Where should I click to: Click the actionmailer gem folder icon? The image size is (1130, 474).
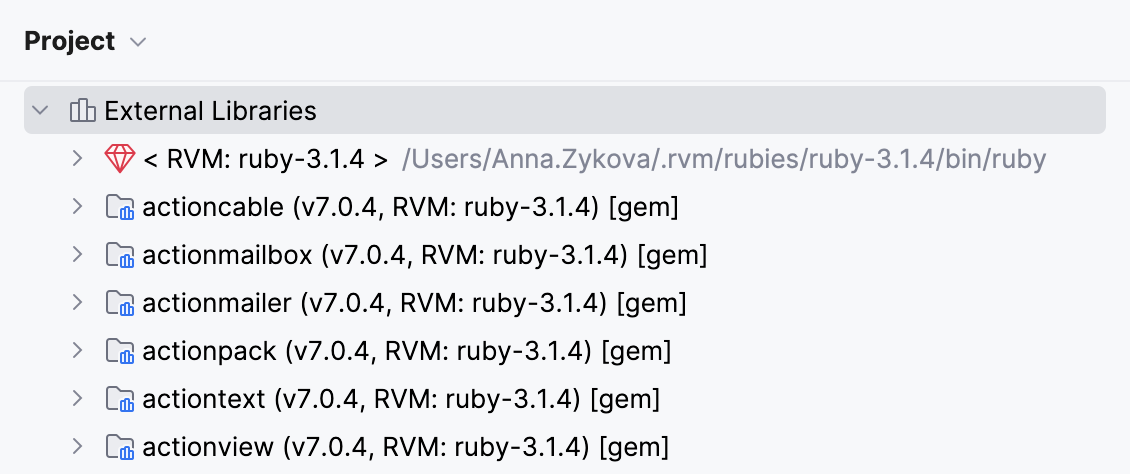click(120, 303)
